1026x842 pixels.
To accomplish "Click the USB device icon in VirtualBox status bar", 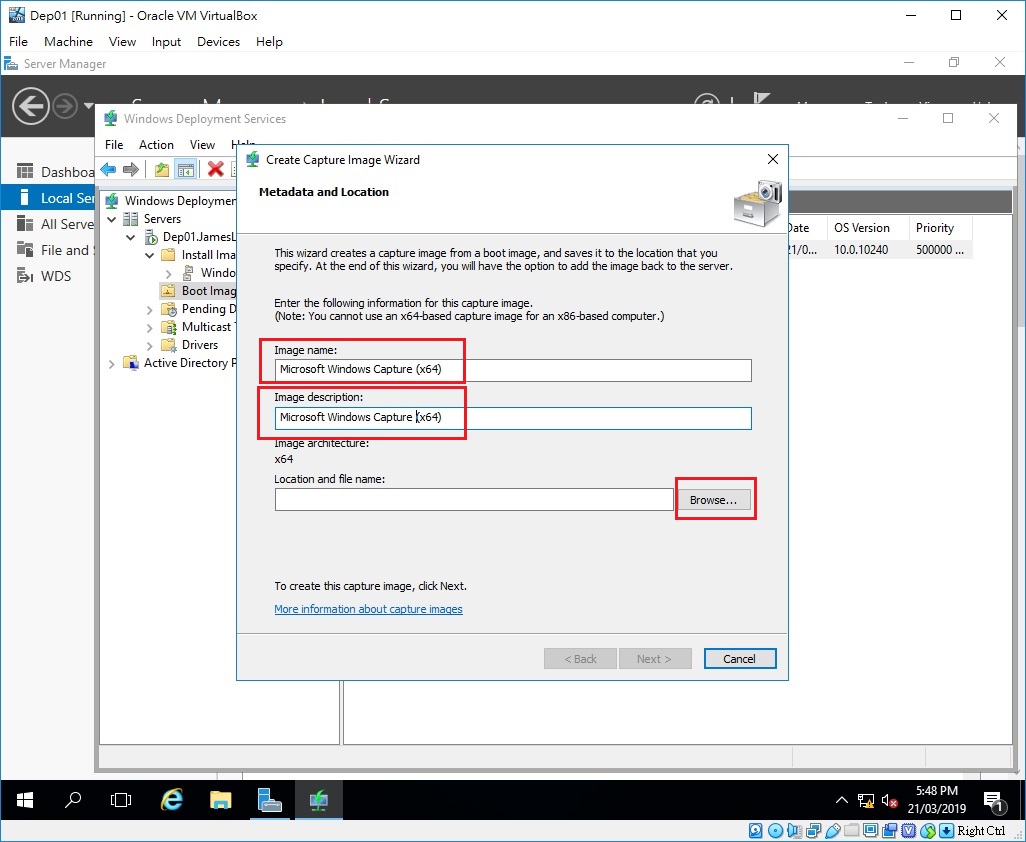I will tap(833, 831).
